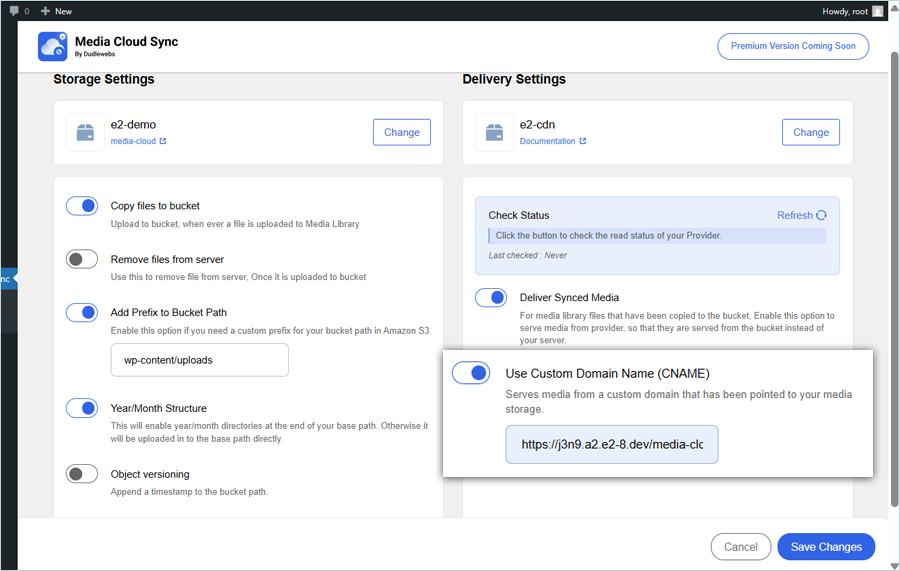Click the comments bubble icon in admin bar
The height and width of the screenshot is (571, 900).
(x=14, y=11)
